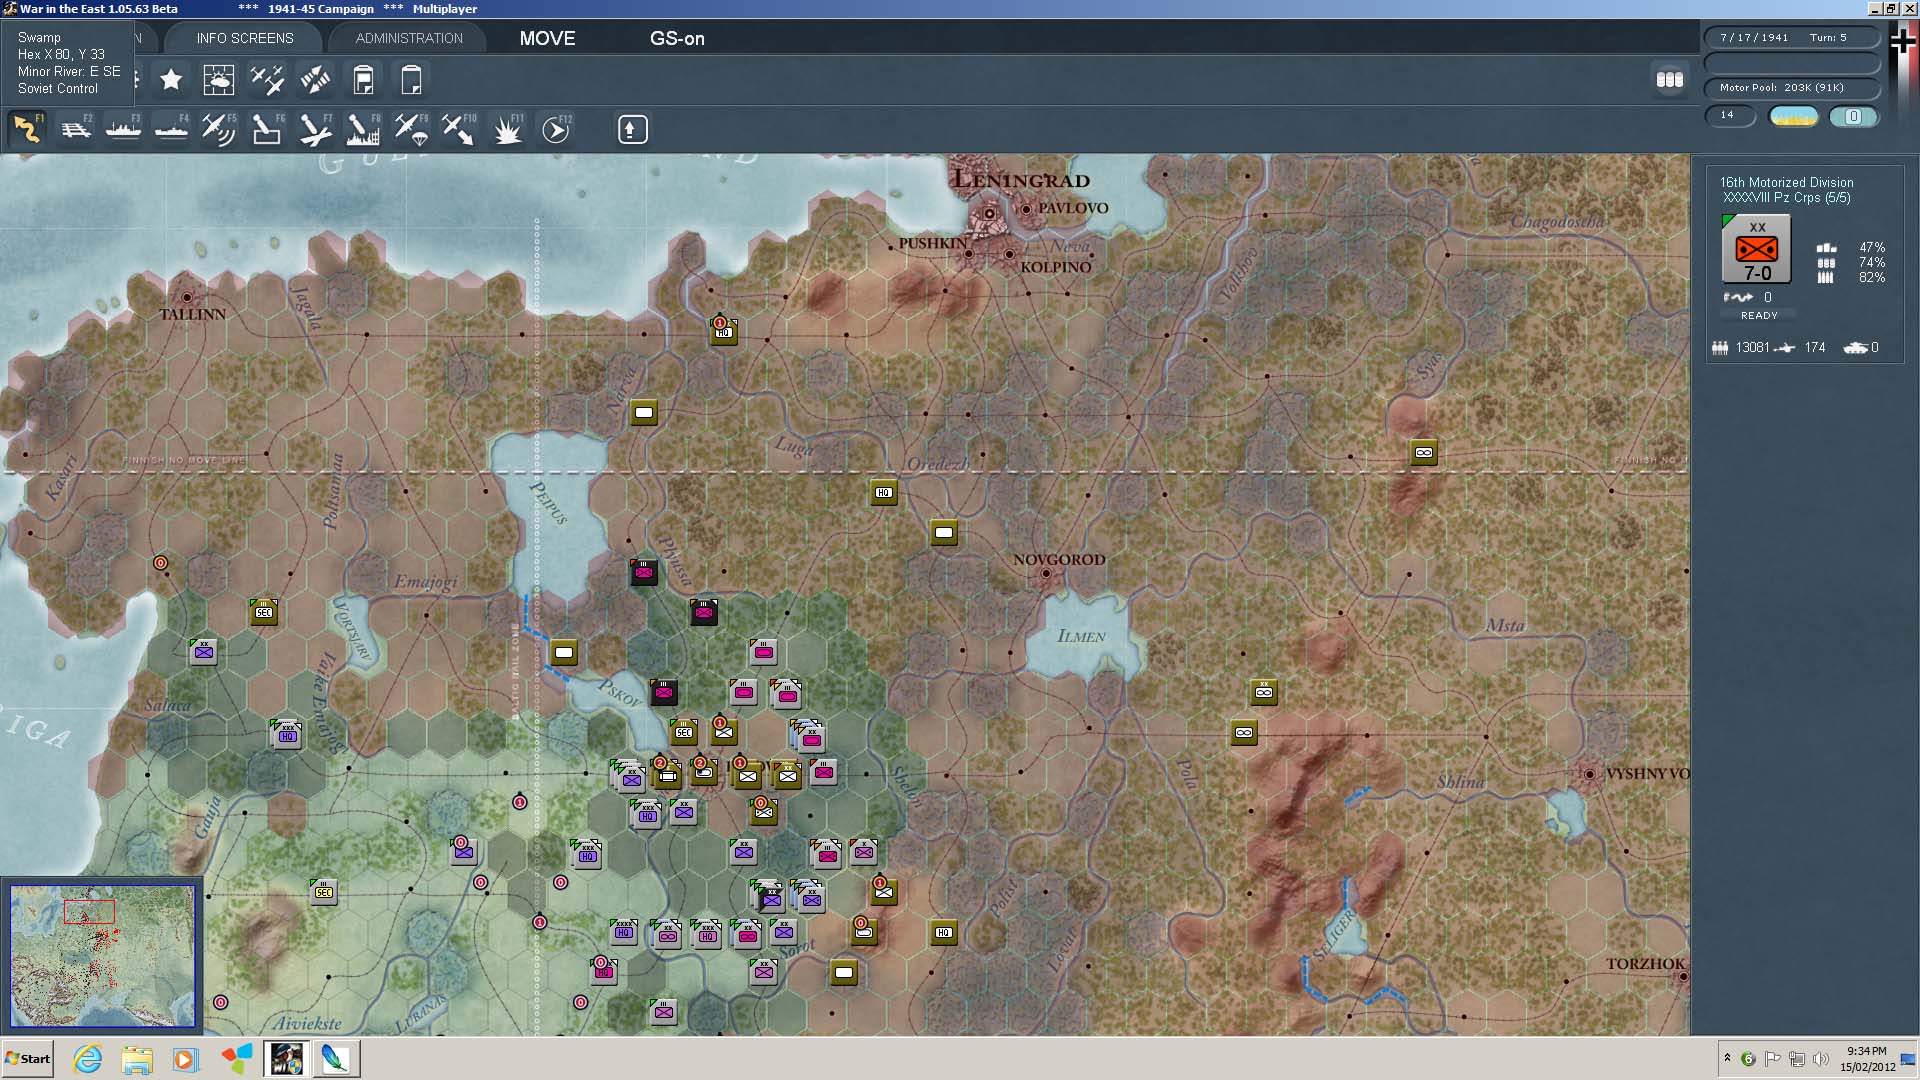Select the Bomb City mode (F8) icon

(363, 129)
